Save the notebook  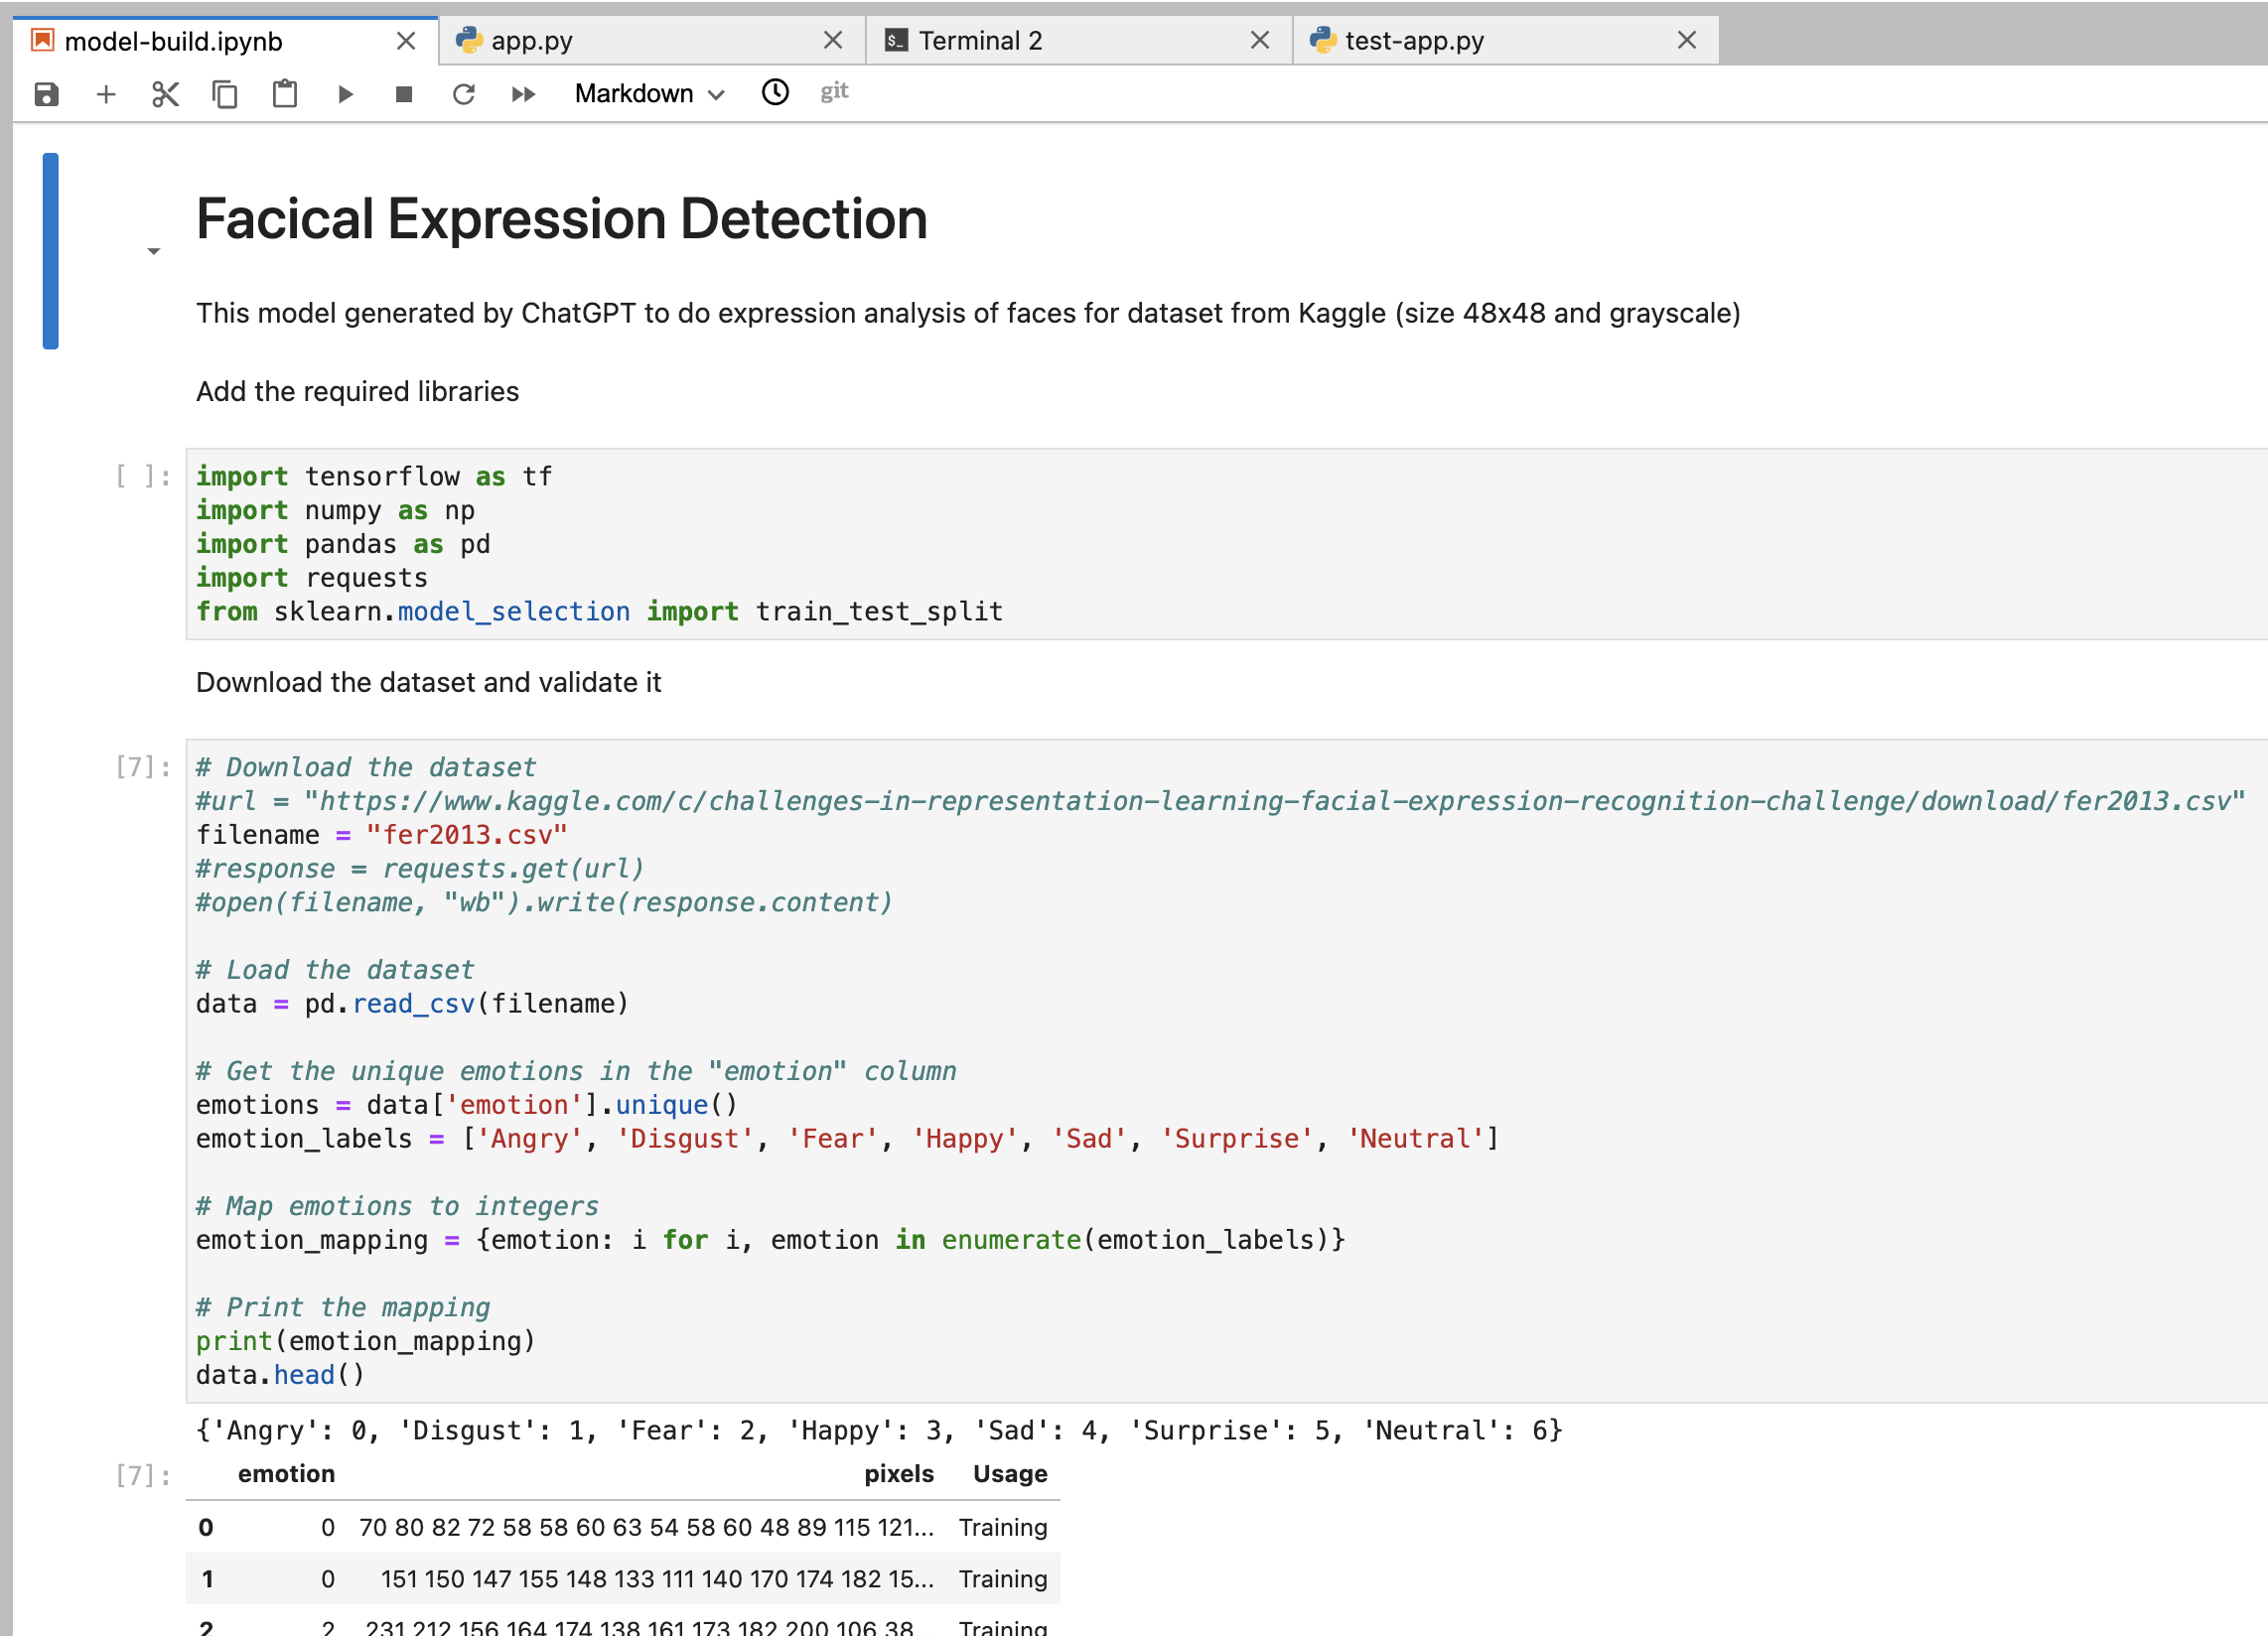click(47, 93)
